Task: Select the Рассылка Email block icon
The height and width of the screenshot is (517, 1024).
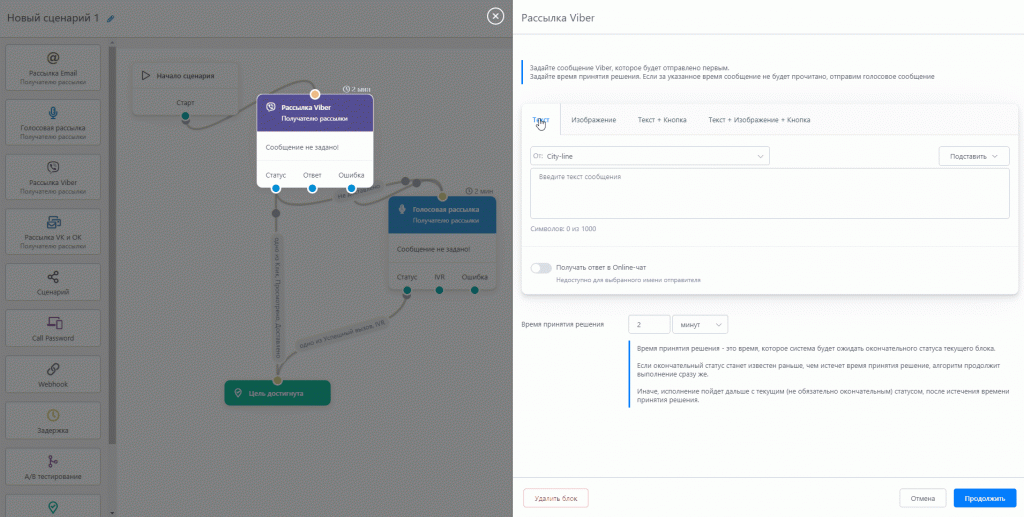Action: [53, 58]
